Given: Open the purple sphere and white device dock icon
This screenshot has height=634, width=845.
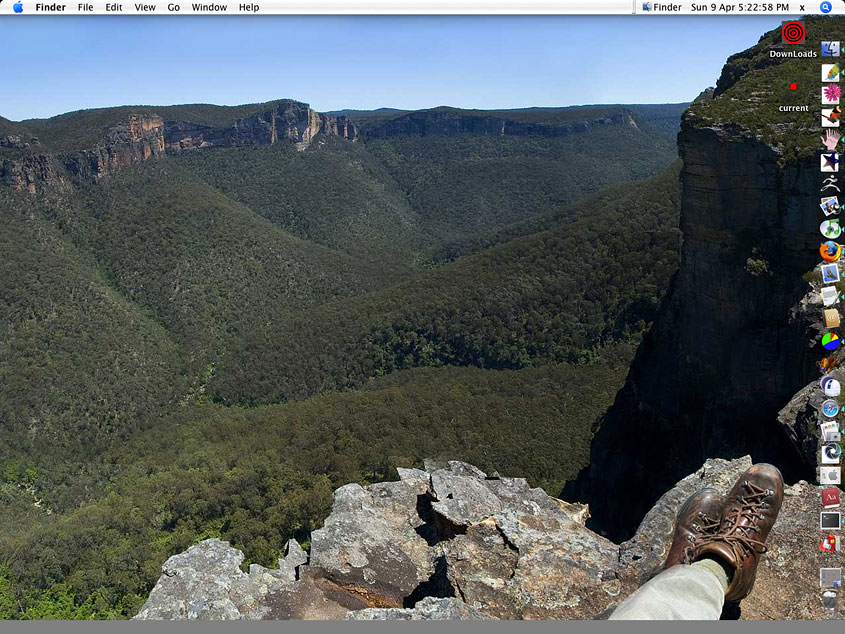Looking at the screenshot, I should pos(830,386).
